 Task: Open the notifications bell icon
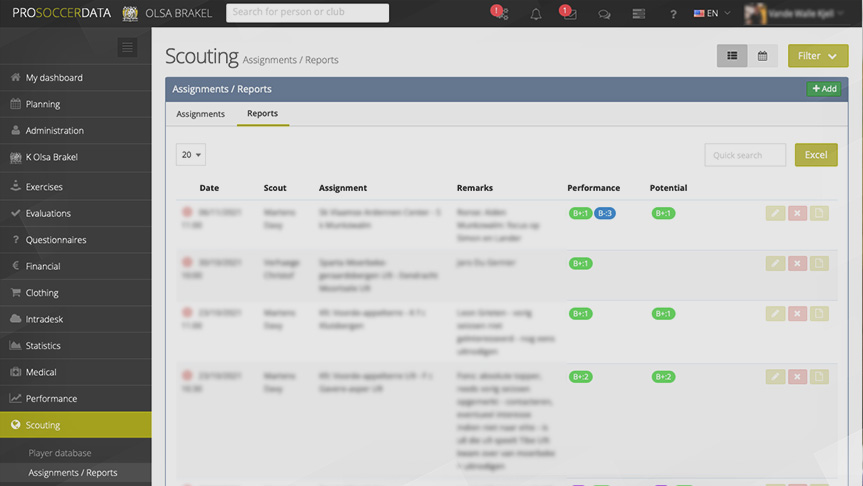pos(536,14)
